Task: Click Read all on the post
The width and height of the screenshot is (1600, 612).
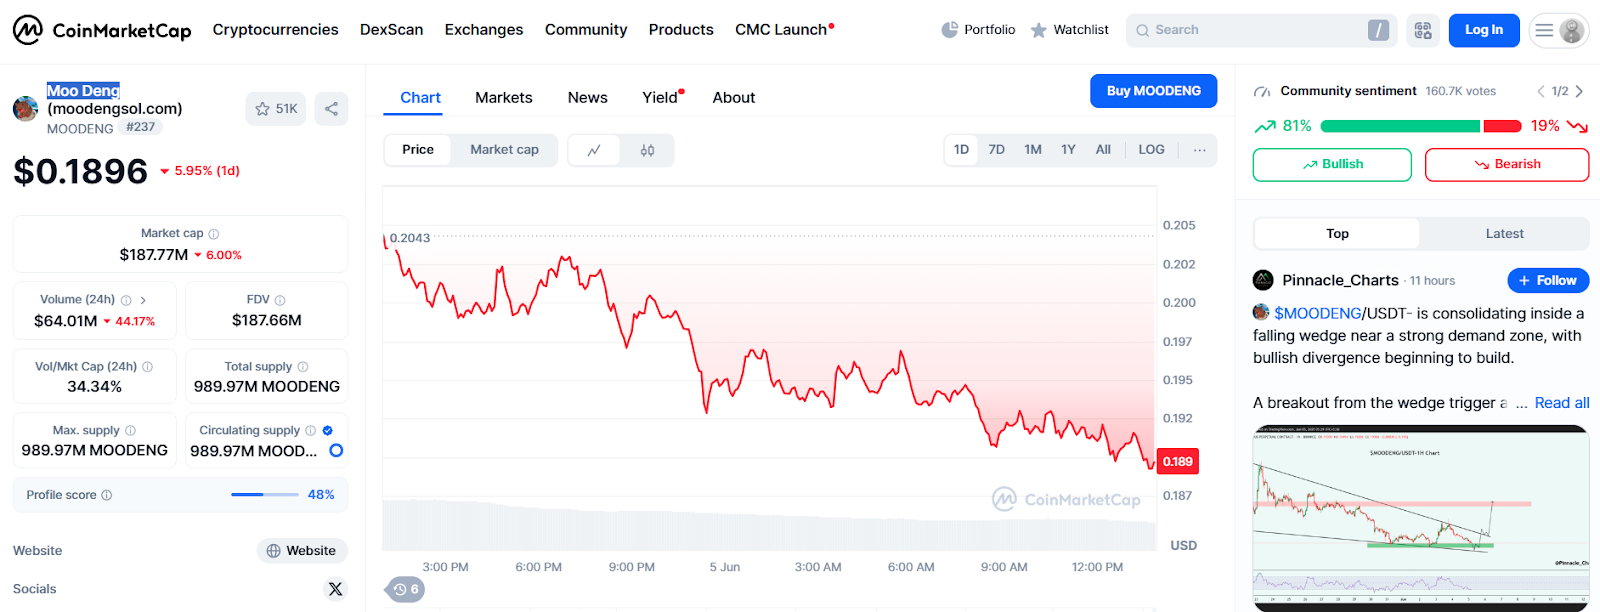Action: pos(1562,403)
